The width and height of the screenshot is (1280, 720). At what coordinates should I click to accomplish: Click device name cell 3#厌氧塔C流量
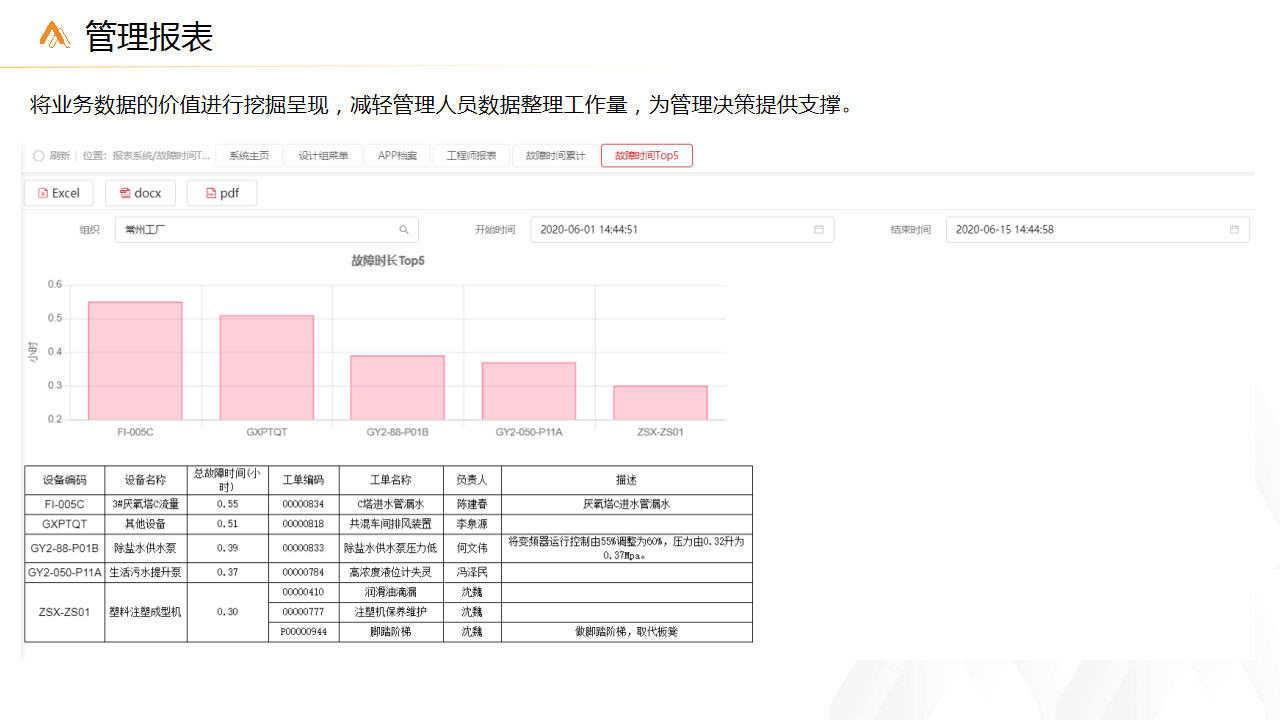[x=145, y=505]
